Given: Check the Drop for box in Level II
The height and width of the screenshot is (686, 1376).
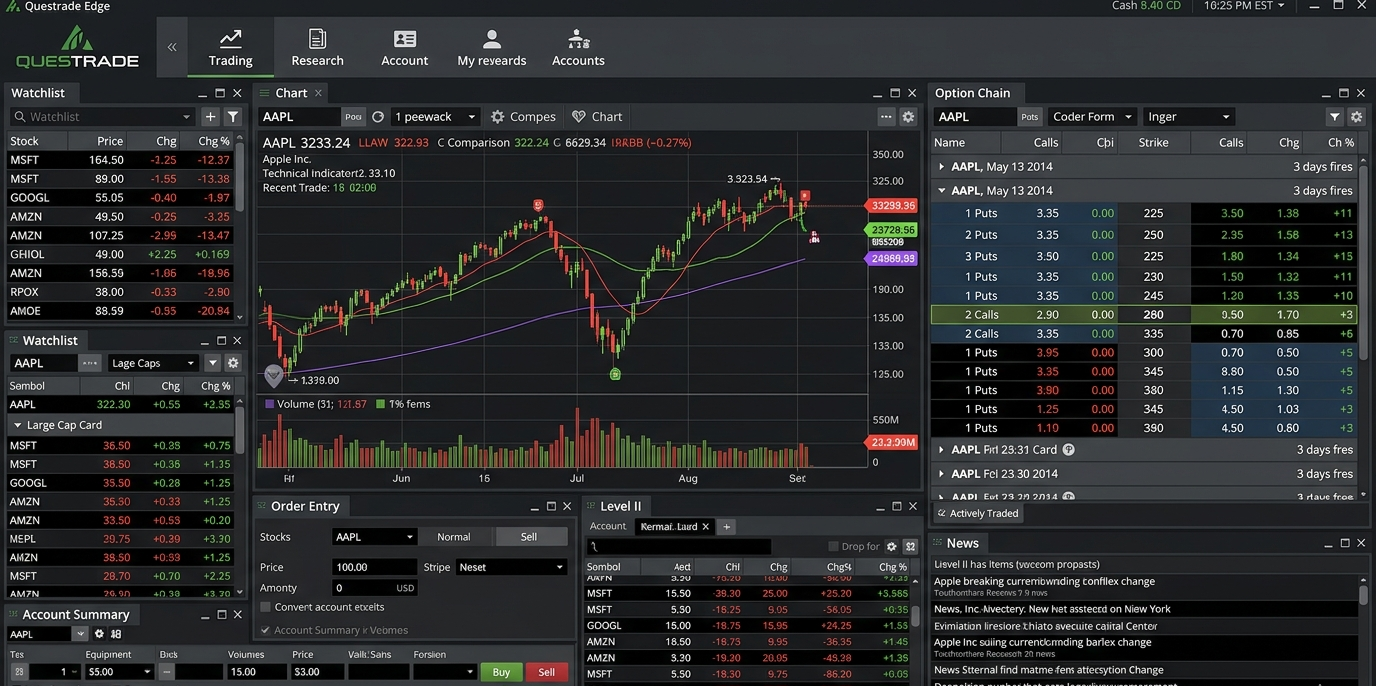Looking at the screenshot, I should click(x=833, y=545).
